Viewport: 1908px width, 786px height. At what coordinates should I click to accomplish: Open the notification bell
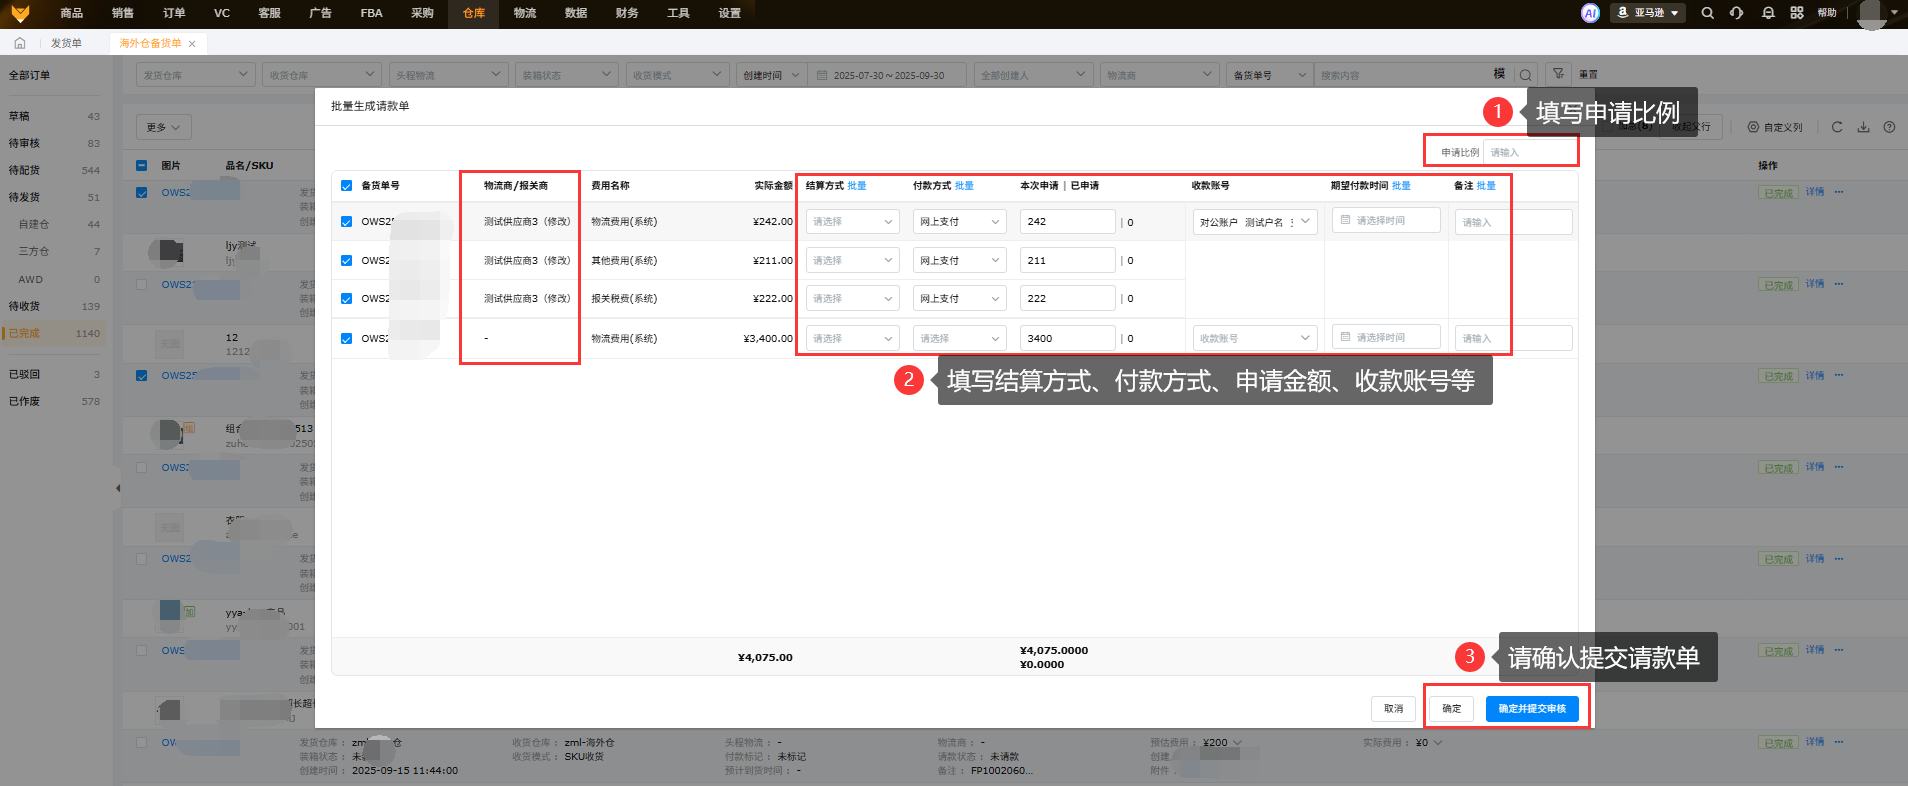pos(1768,13)
